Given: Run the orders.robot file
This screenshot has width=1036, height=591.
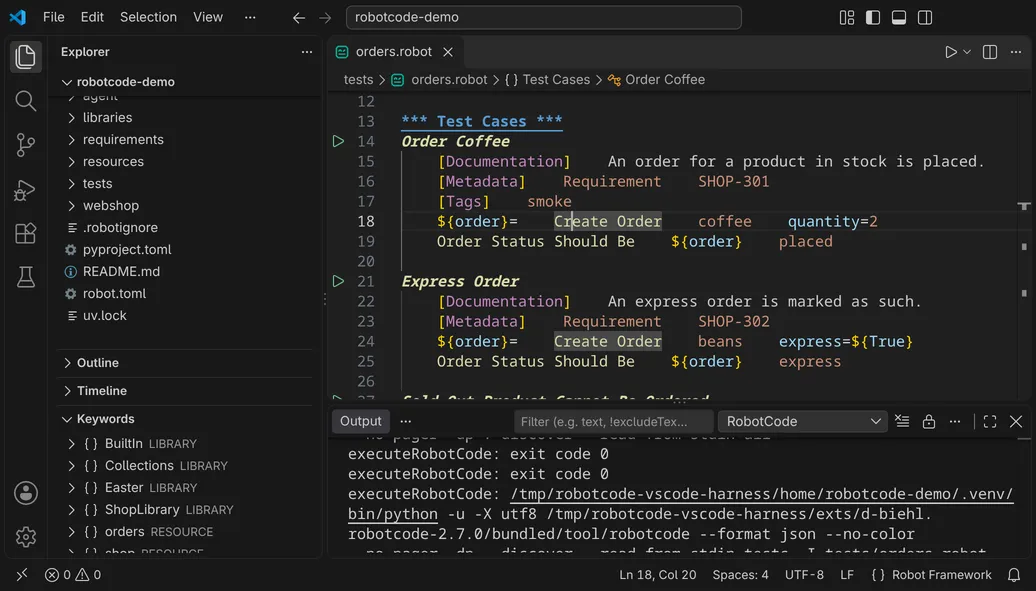Looking at the screenshot, I should click(x=950, y=52).
